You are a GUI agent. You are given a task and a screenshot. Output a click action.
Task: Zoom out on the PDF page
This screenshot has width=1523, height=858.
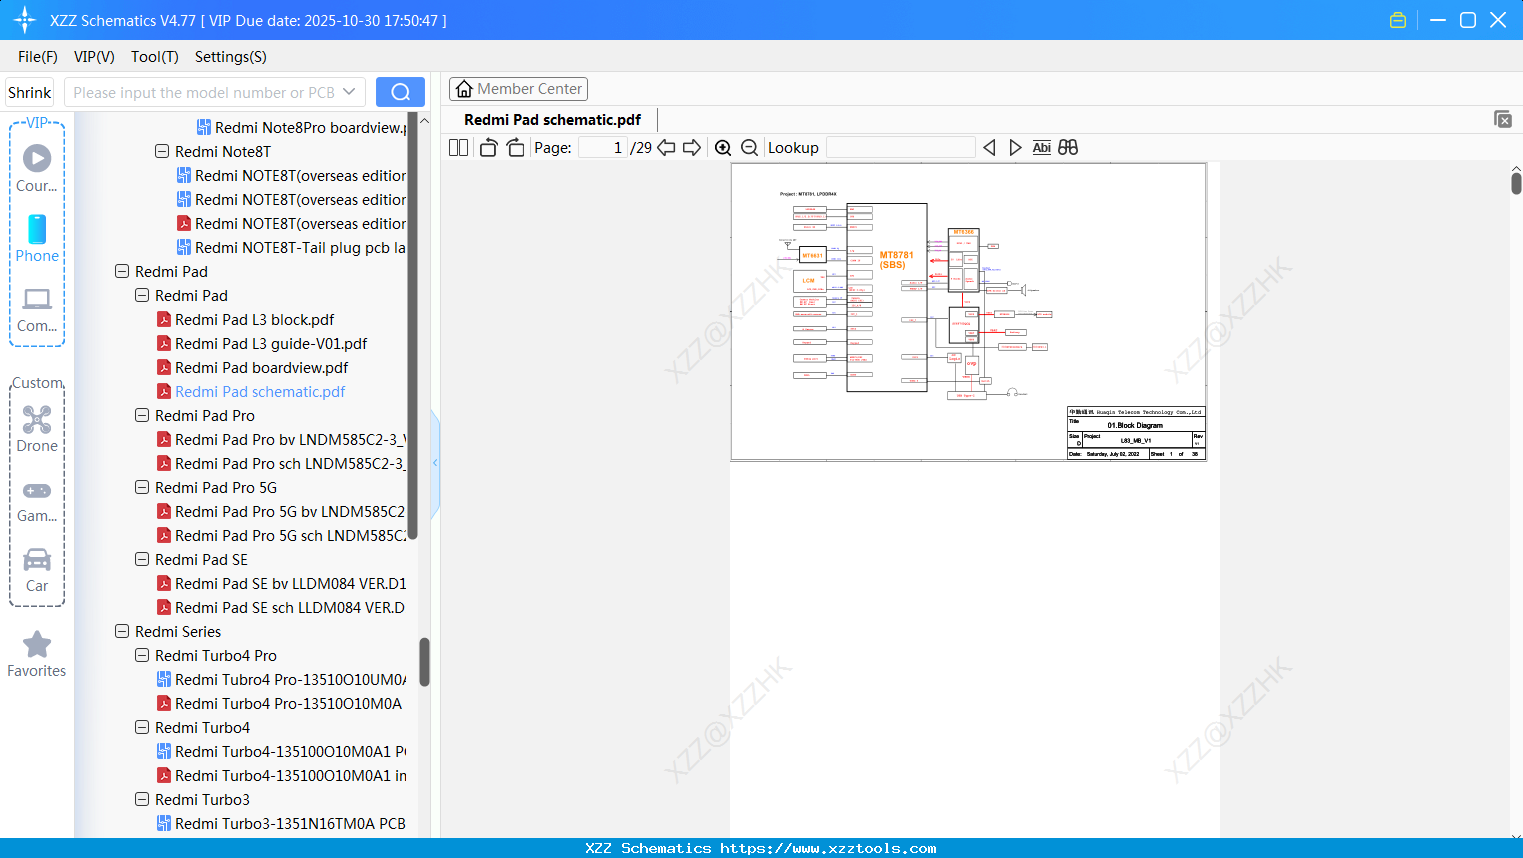(x=748, y=147)
